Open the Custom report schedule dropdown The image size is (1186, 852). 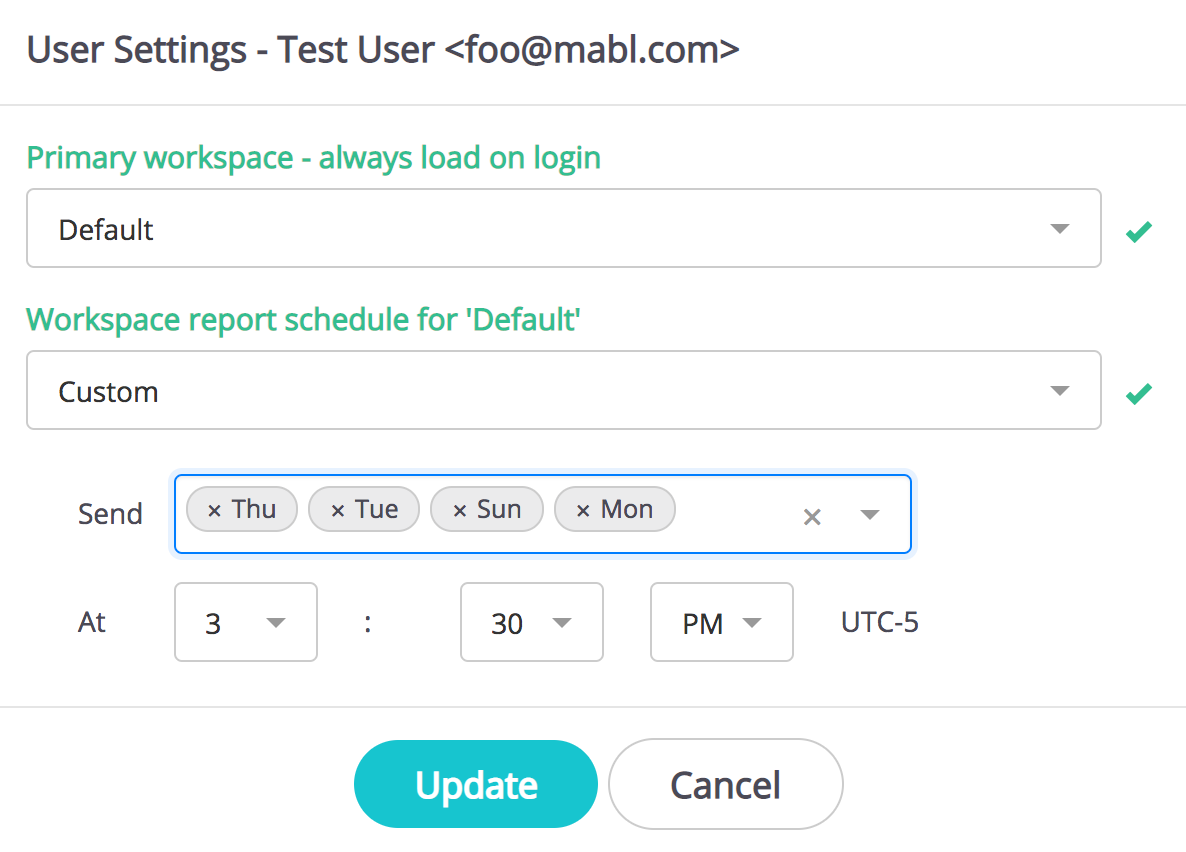click(x=564, y=391)
